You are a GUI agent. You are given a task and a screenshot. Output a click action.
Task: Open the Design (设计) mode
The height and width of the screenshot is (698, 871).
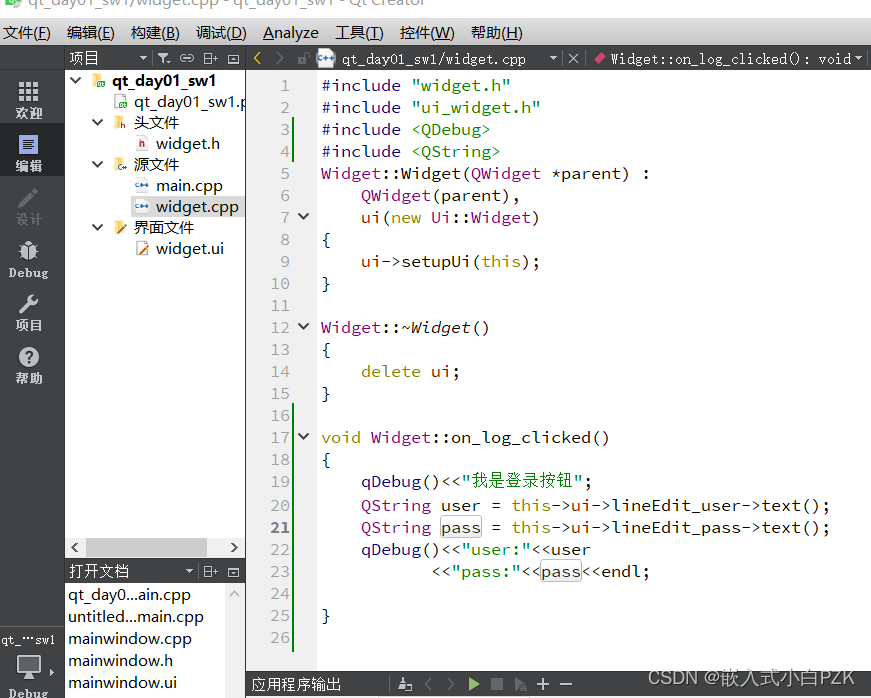point(28,206)
